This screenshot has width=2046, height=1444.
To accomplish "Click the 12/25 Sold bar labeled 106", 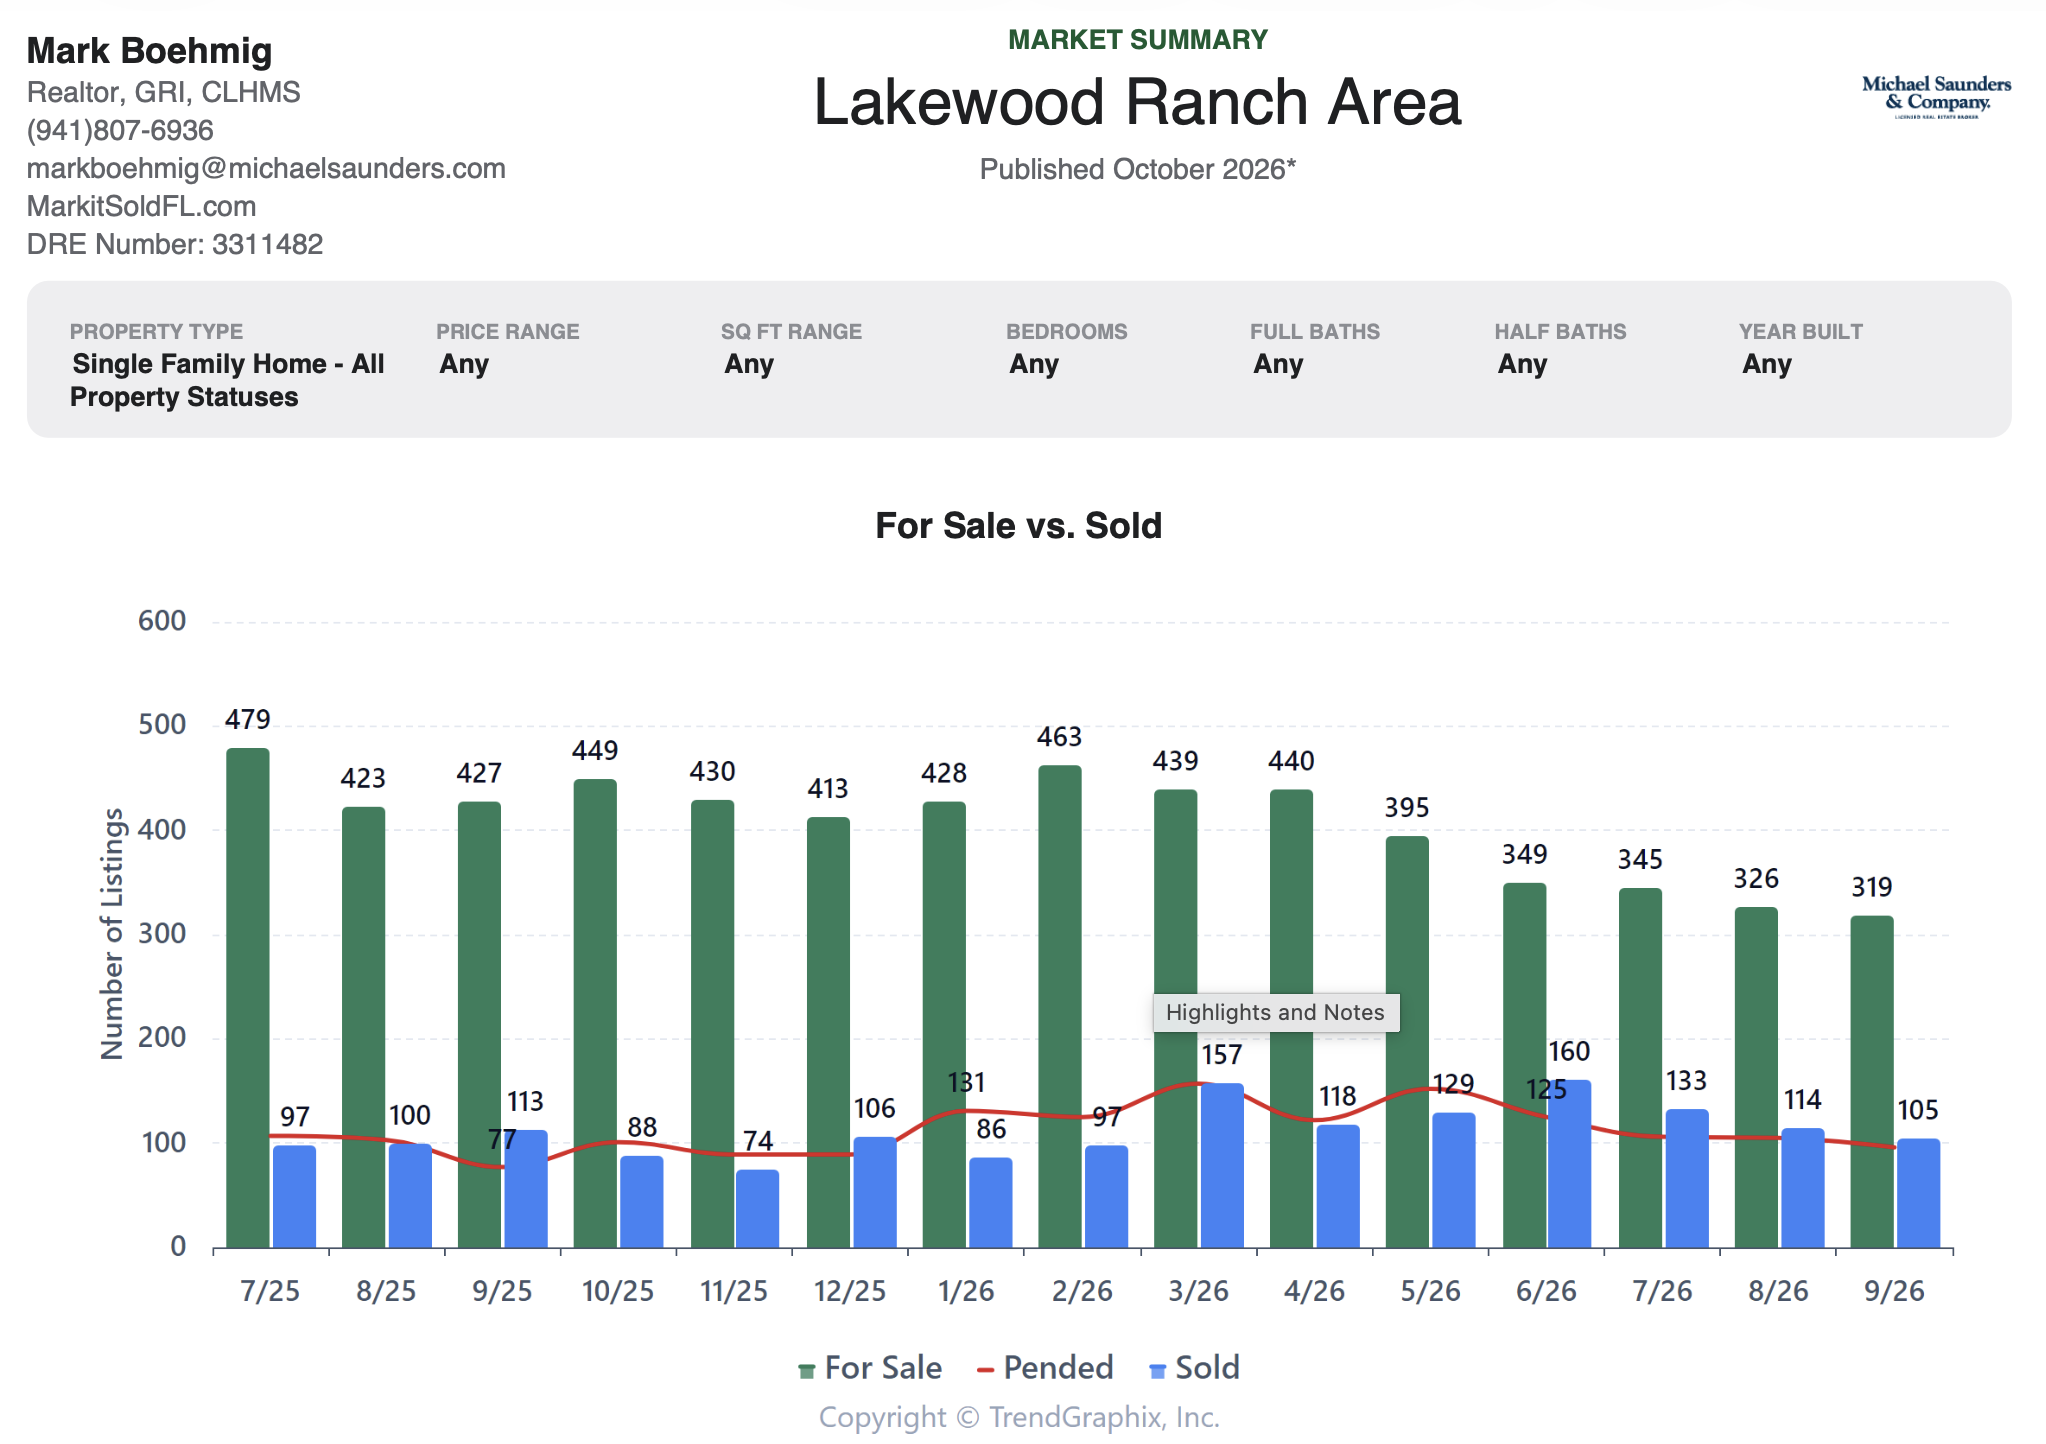I will pyautogui.click(x=875, y=1192).
